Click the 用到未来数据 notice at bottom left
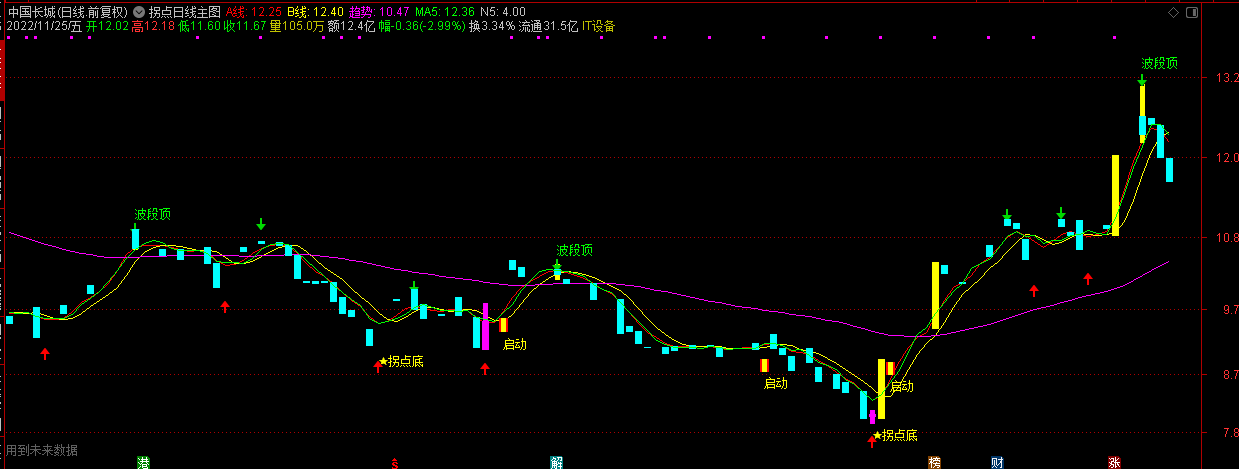 (41, 450)
